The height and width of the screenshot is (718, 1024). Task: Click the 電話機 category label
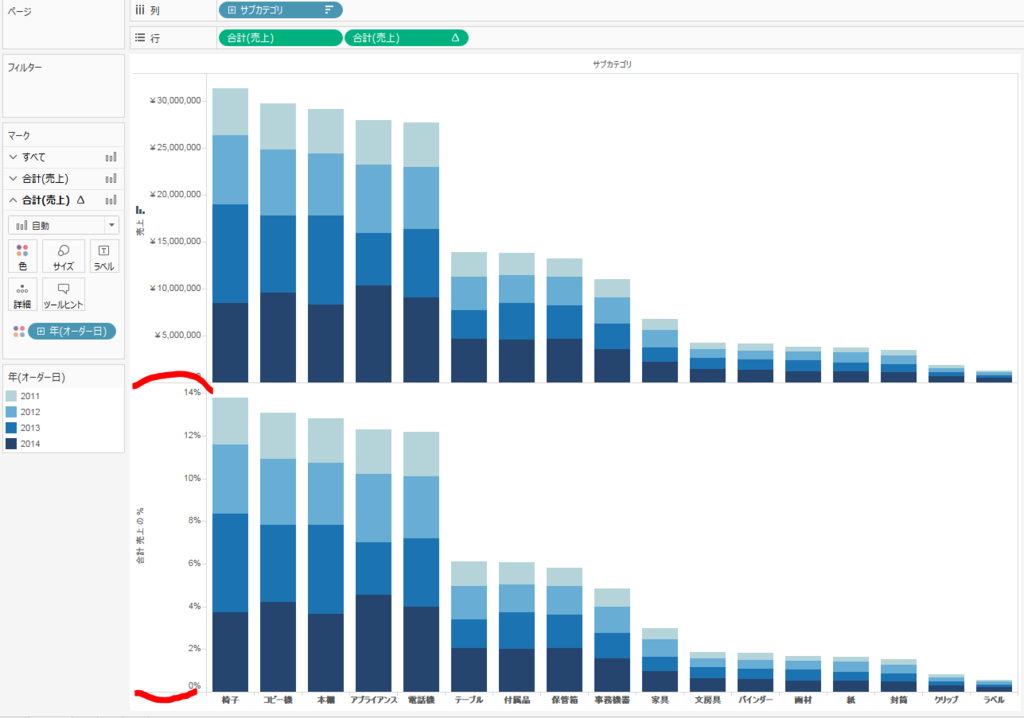[x=421, y=700]
